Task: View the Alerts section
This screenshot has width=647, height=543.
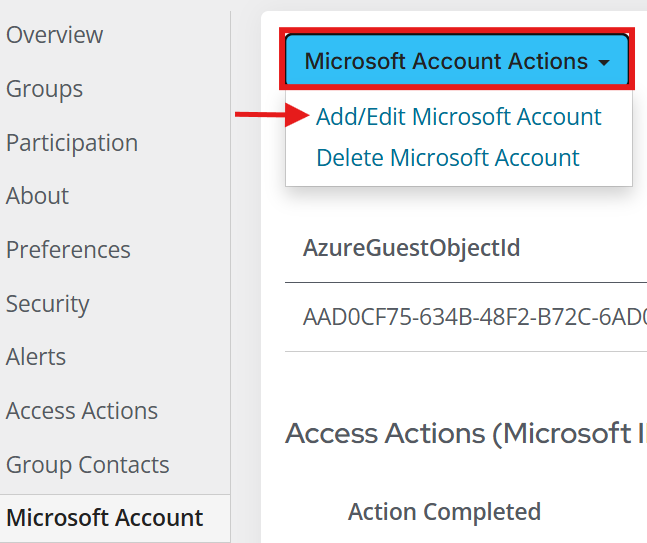Action: pyautogui.click(x=36, y=356)
